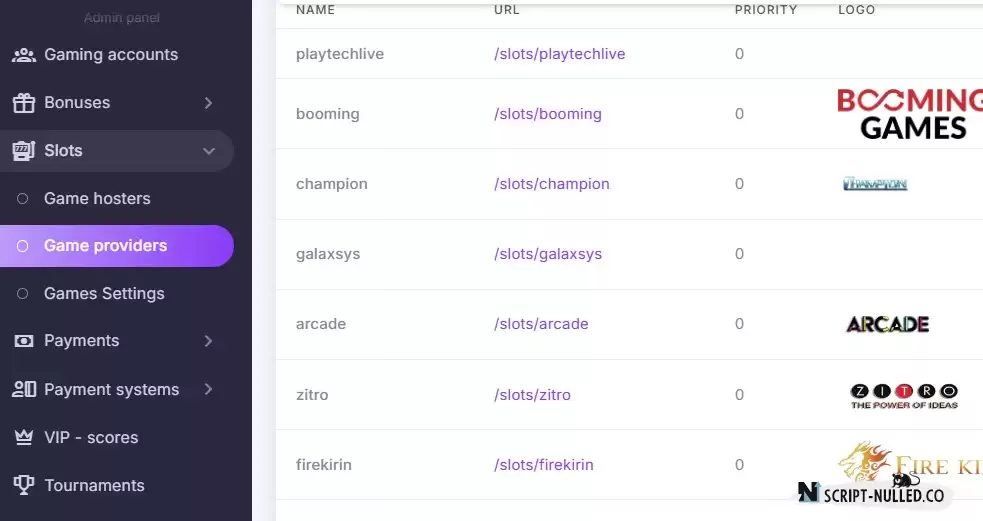983x521 pixels.
Task: Click the Gaming accounts people icon
Action: coord(24,55)
